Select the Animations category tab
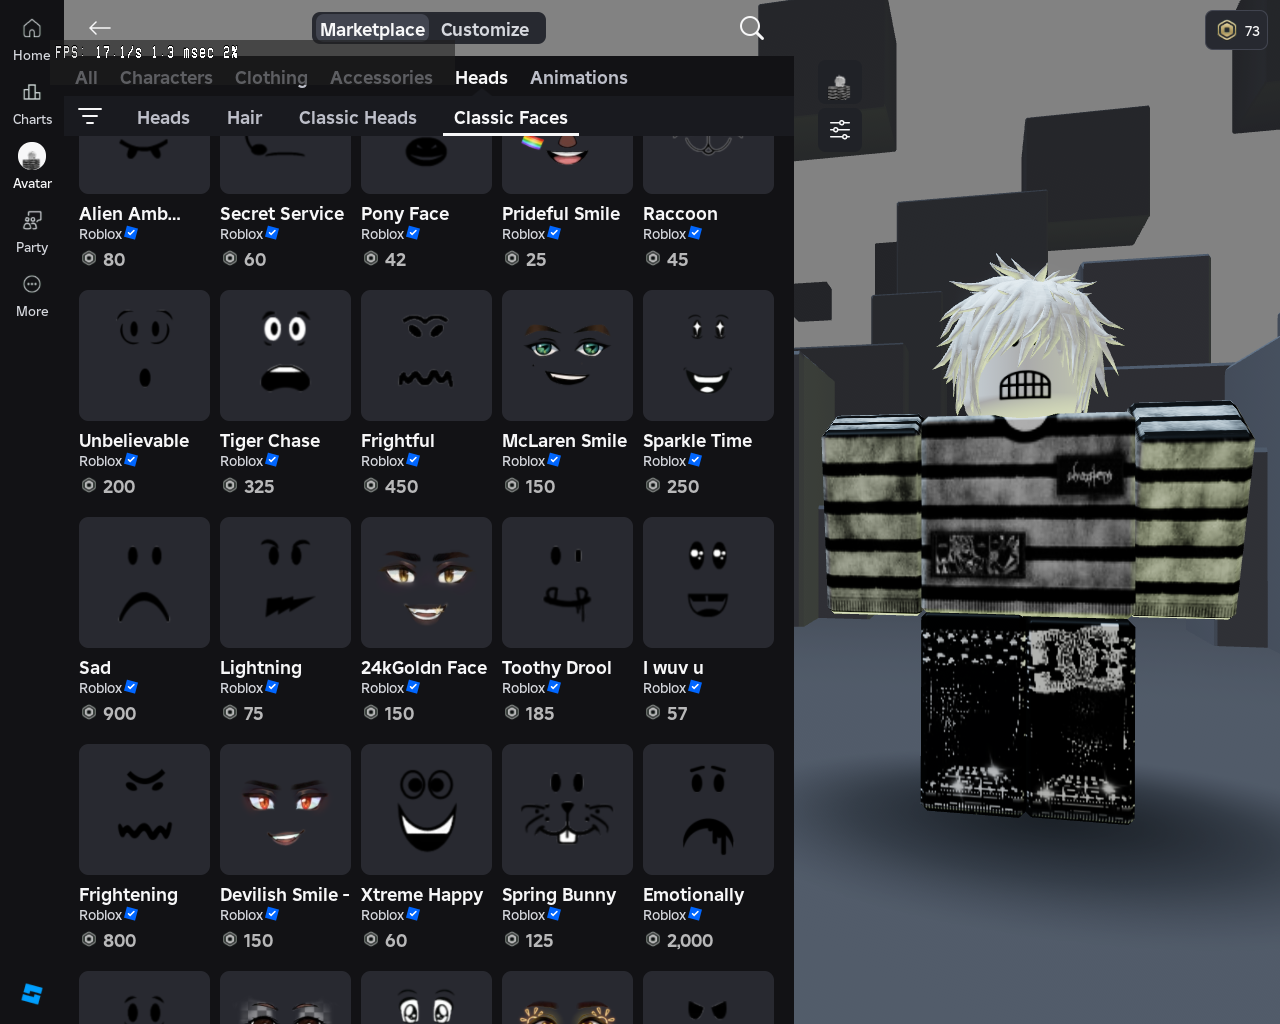 (x=579, y=77)
